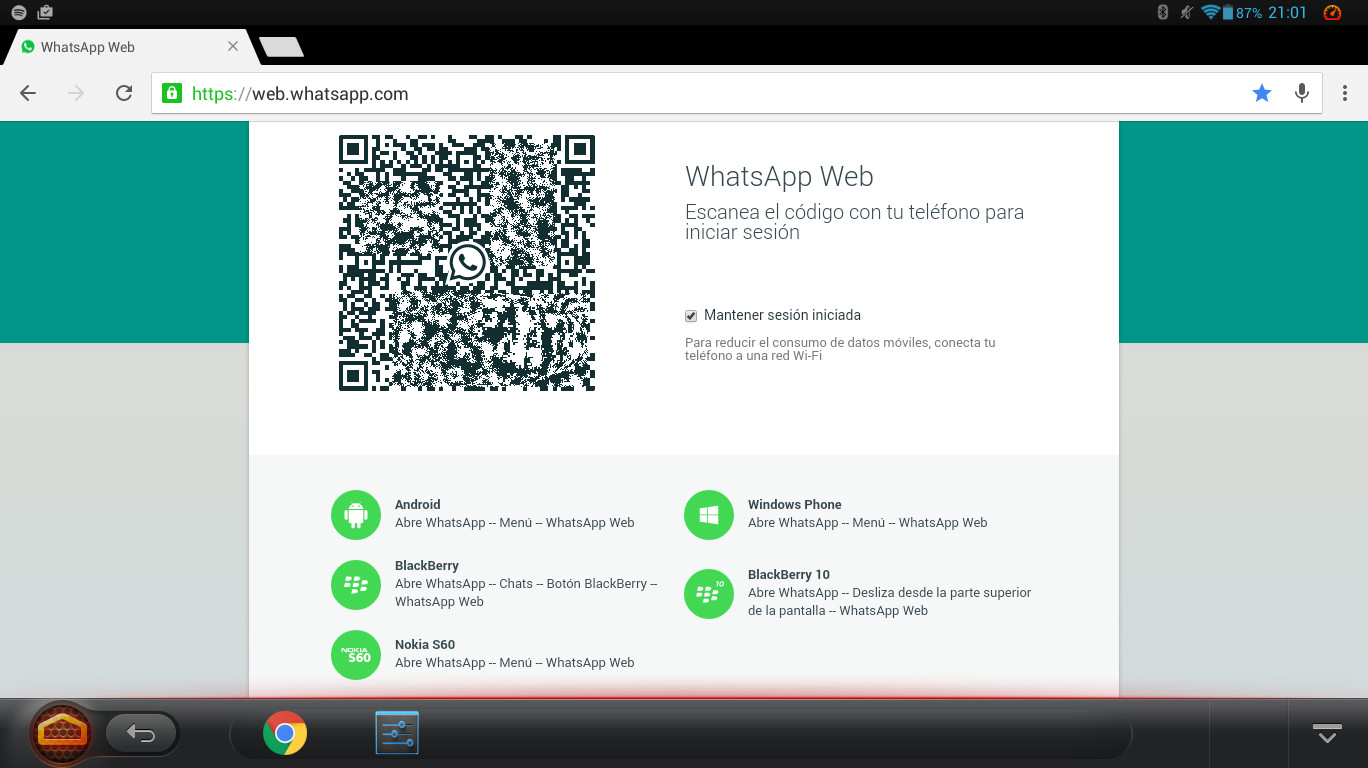Click the web.whatsapp.com address bar

click(700, 94)
